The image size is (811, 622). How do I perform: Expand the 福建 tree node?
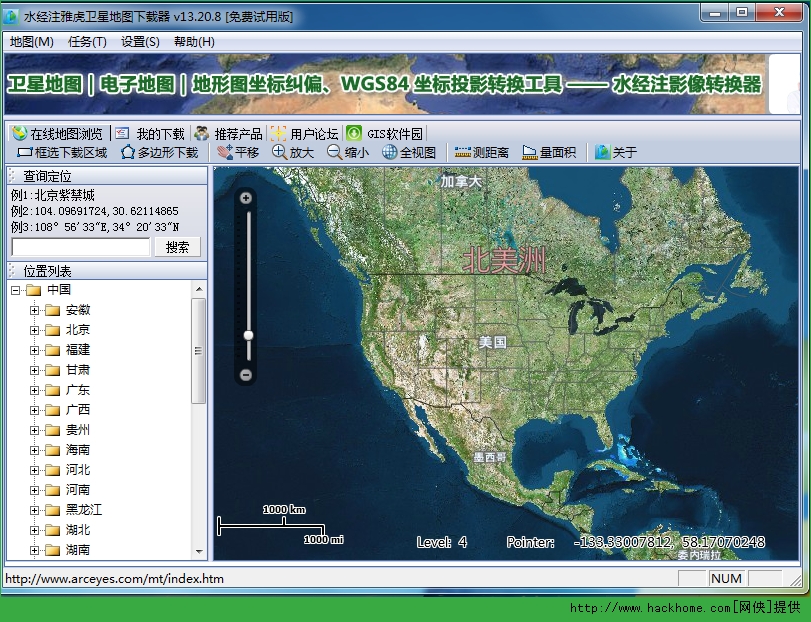point(34,351)
